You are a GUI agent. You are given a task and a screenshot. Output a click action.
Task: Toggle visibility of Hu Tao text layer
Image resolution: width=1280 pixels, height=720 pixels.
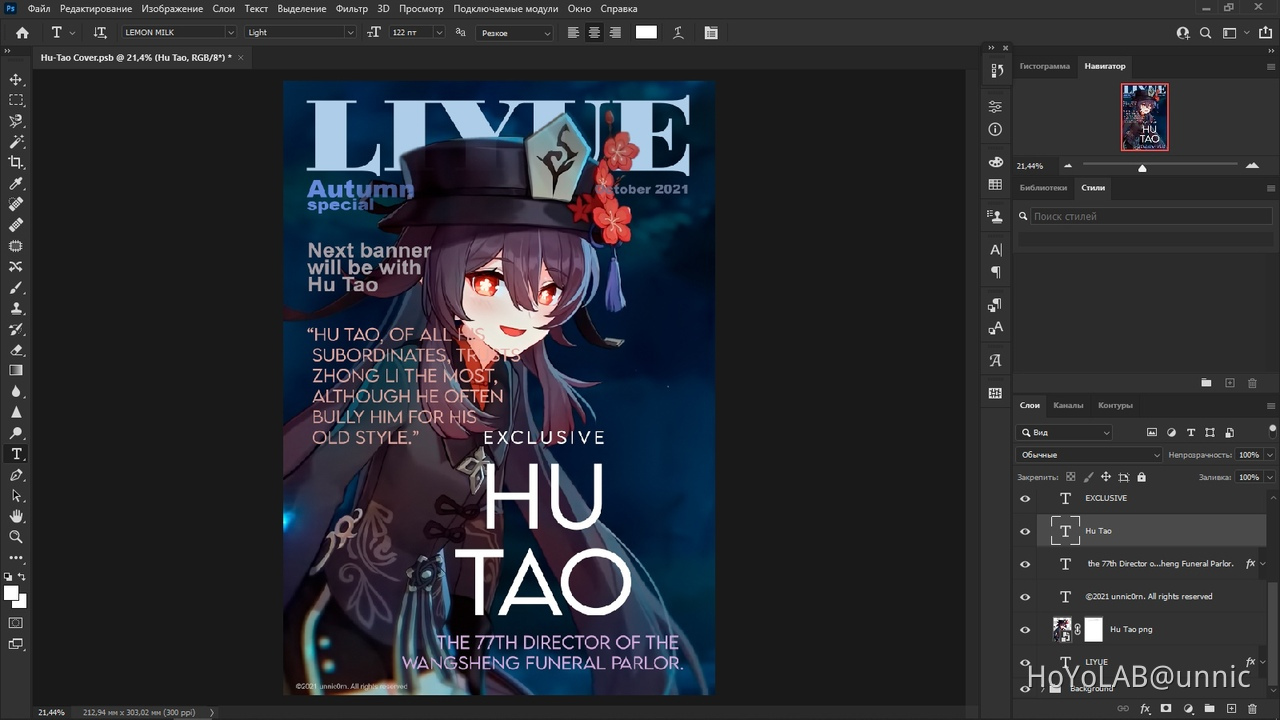1025,532
